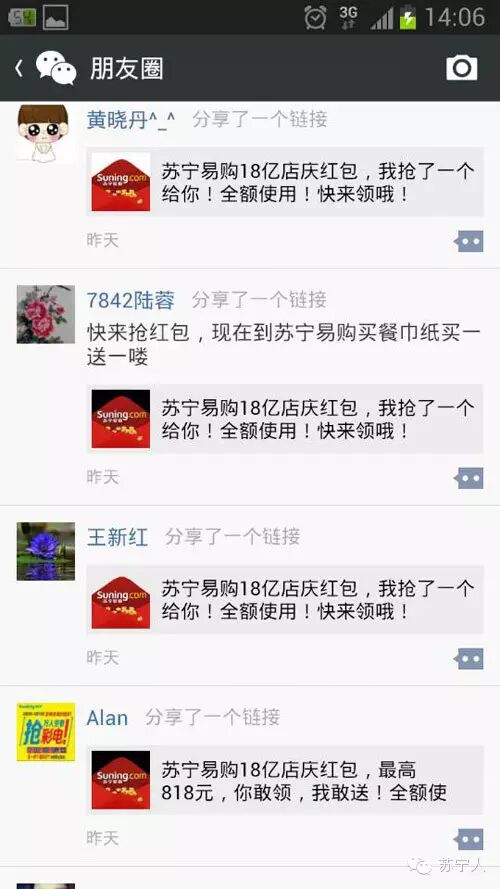Go back using the top-left arrow
Image resolution: width=500 pixels, height=889 pixels.
point(19,69)
